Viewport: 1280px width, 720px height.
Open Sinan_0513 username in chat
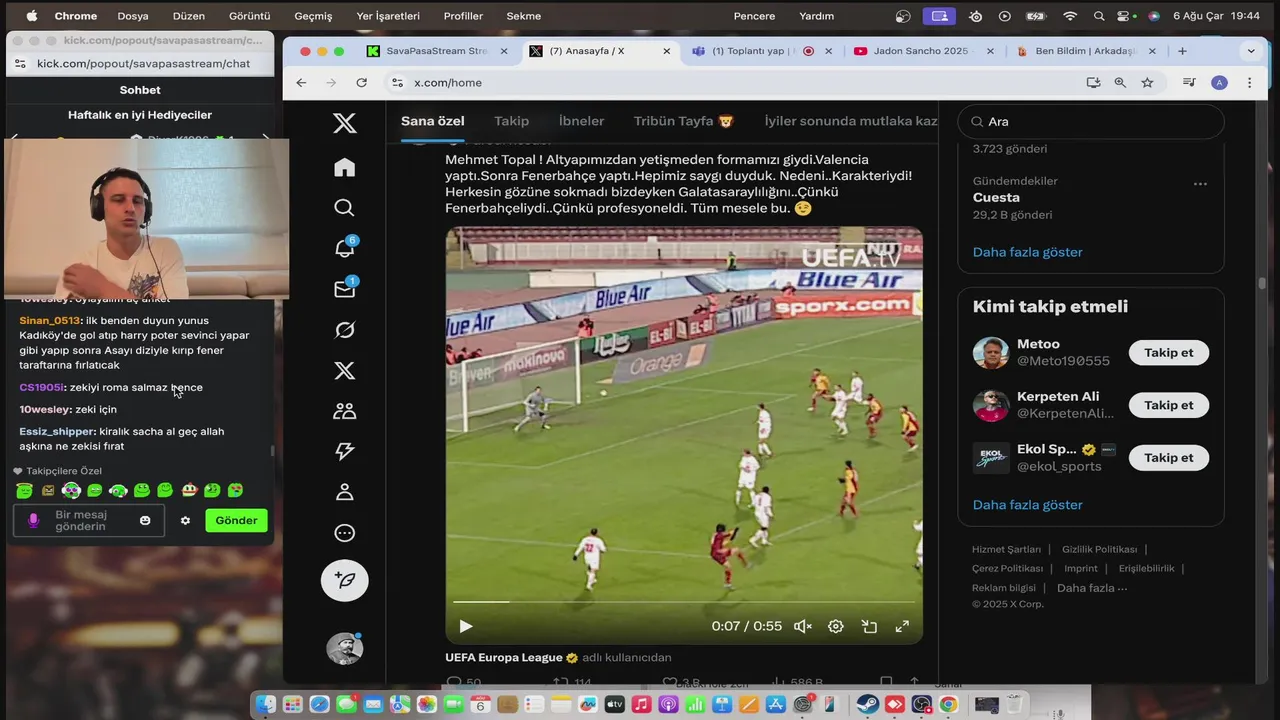[x=49, y=320]
